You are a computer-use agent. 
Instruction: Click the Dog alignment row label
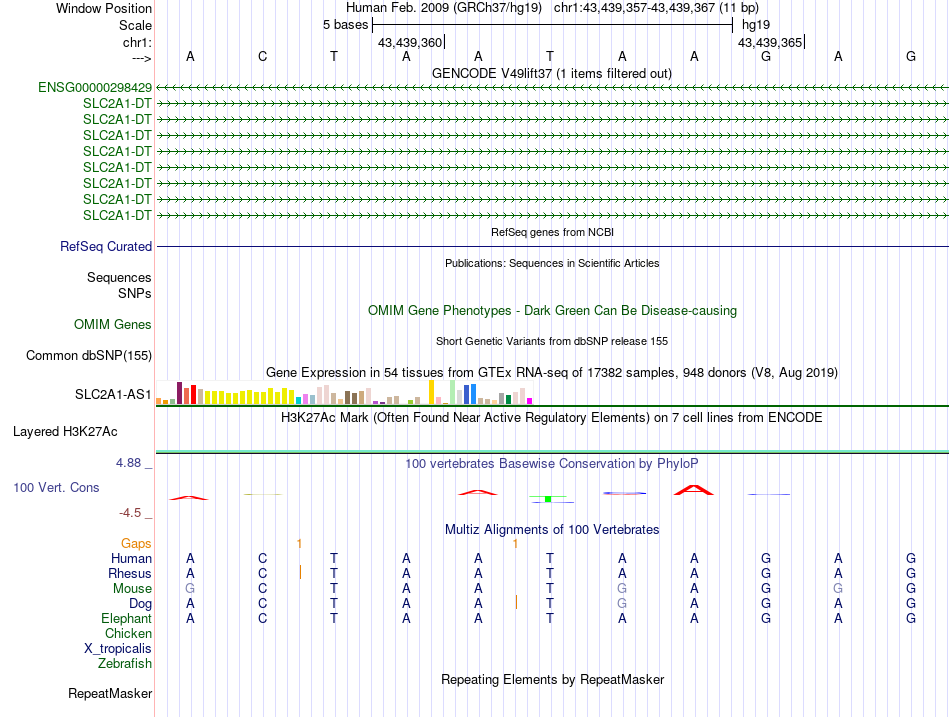(x=140, y=604)
